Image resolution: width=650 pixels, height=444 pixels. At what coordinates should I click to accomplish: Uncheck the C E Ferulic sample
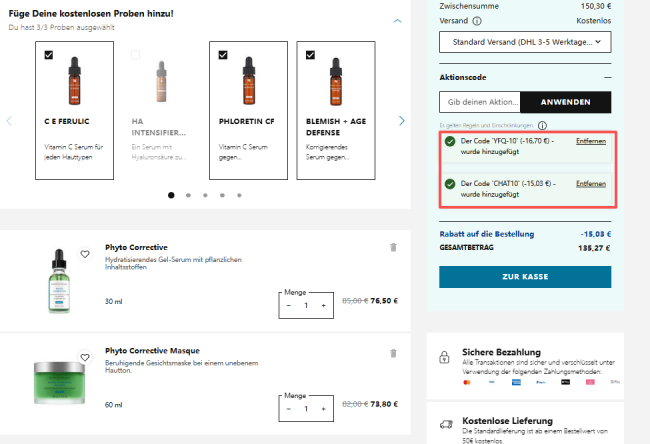pyautogui.click(x=49, y=55)
